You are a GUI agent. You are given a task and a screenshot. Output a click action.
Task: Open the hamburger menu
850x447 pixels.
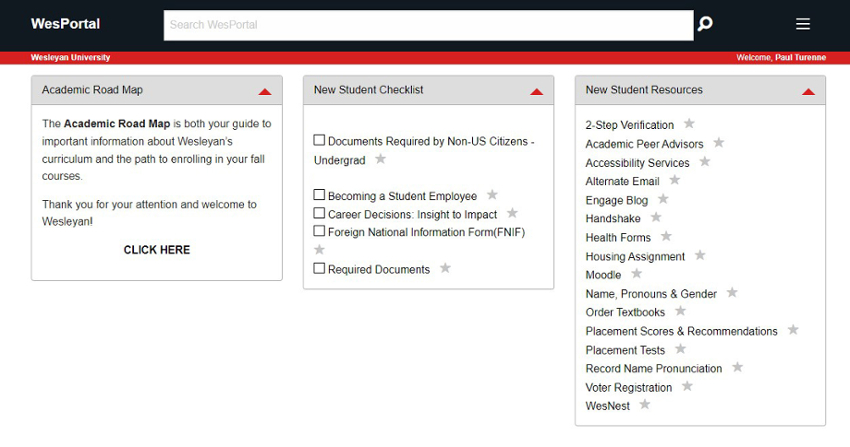pyautogui.click(x=803, y=24)
